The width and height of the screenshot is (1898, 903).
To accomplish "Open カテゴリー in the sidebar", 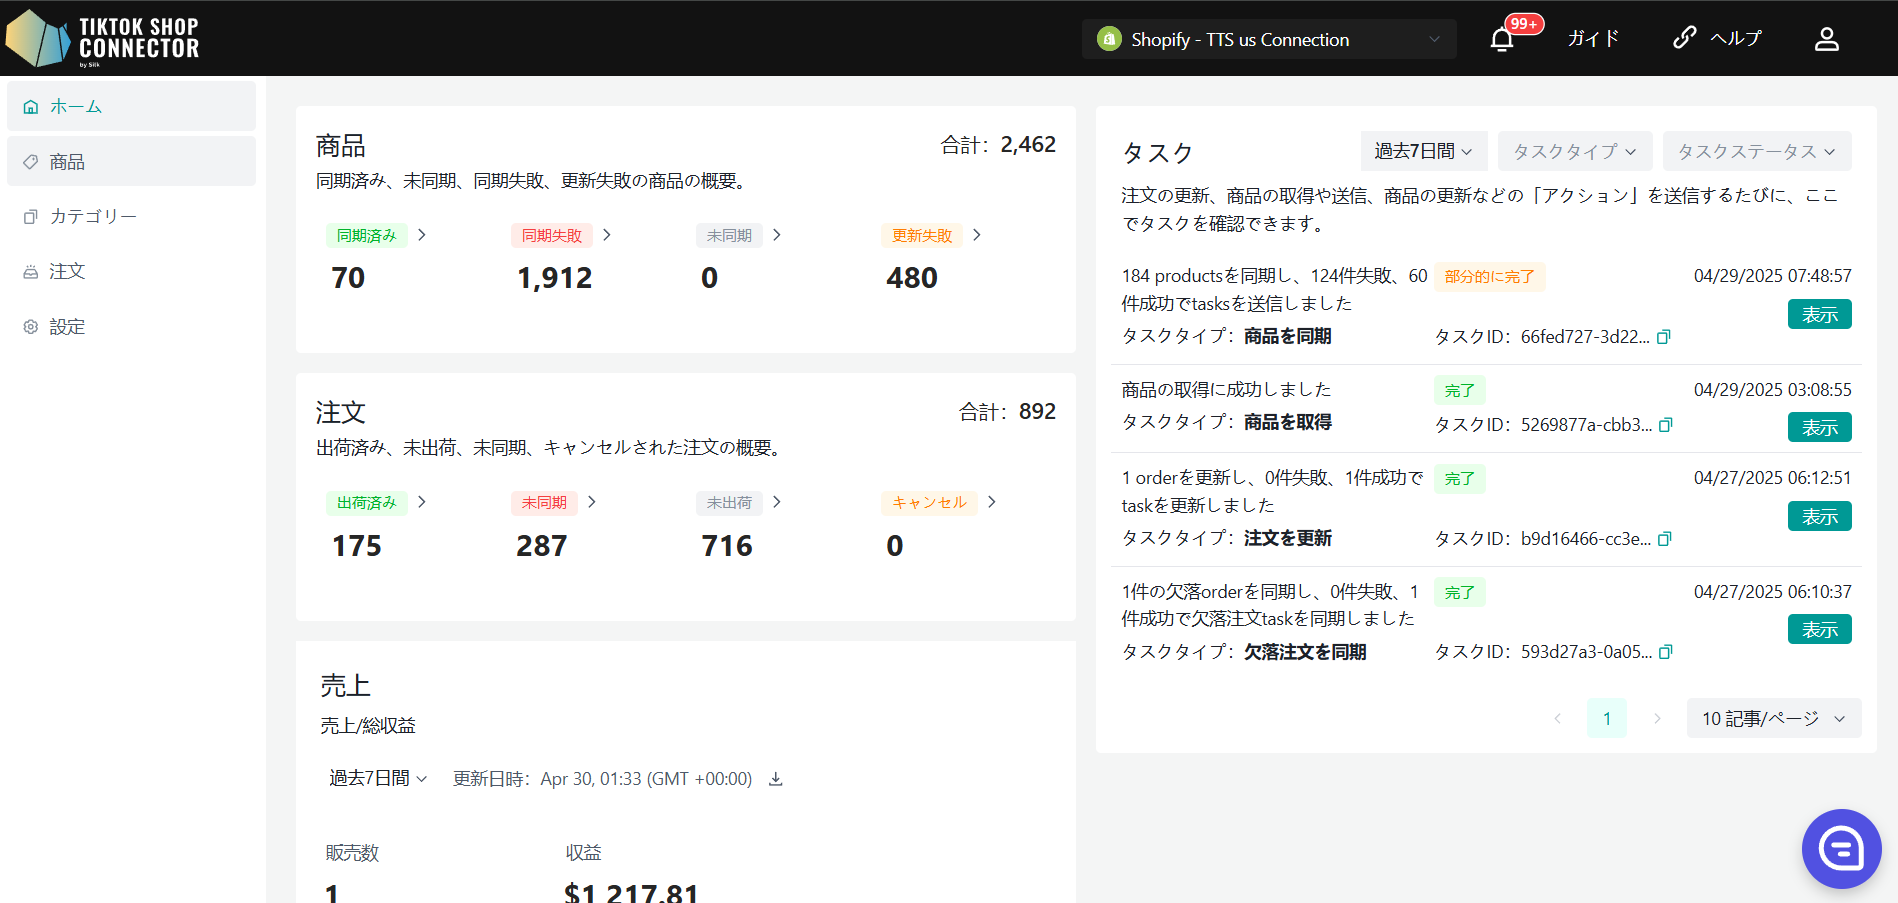I will 131,216.
